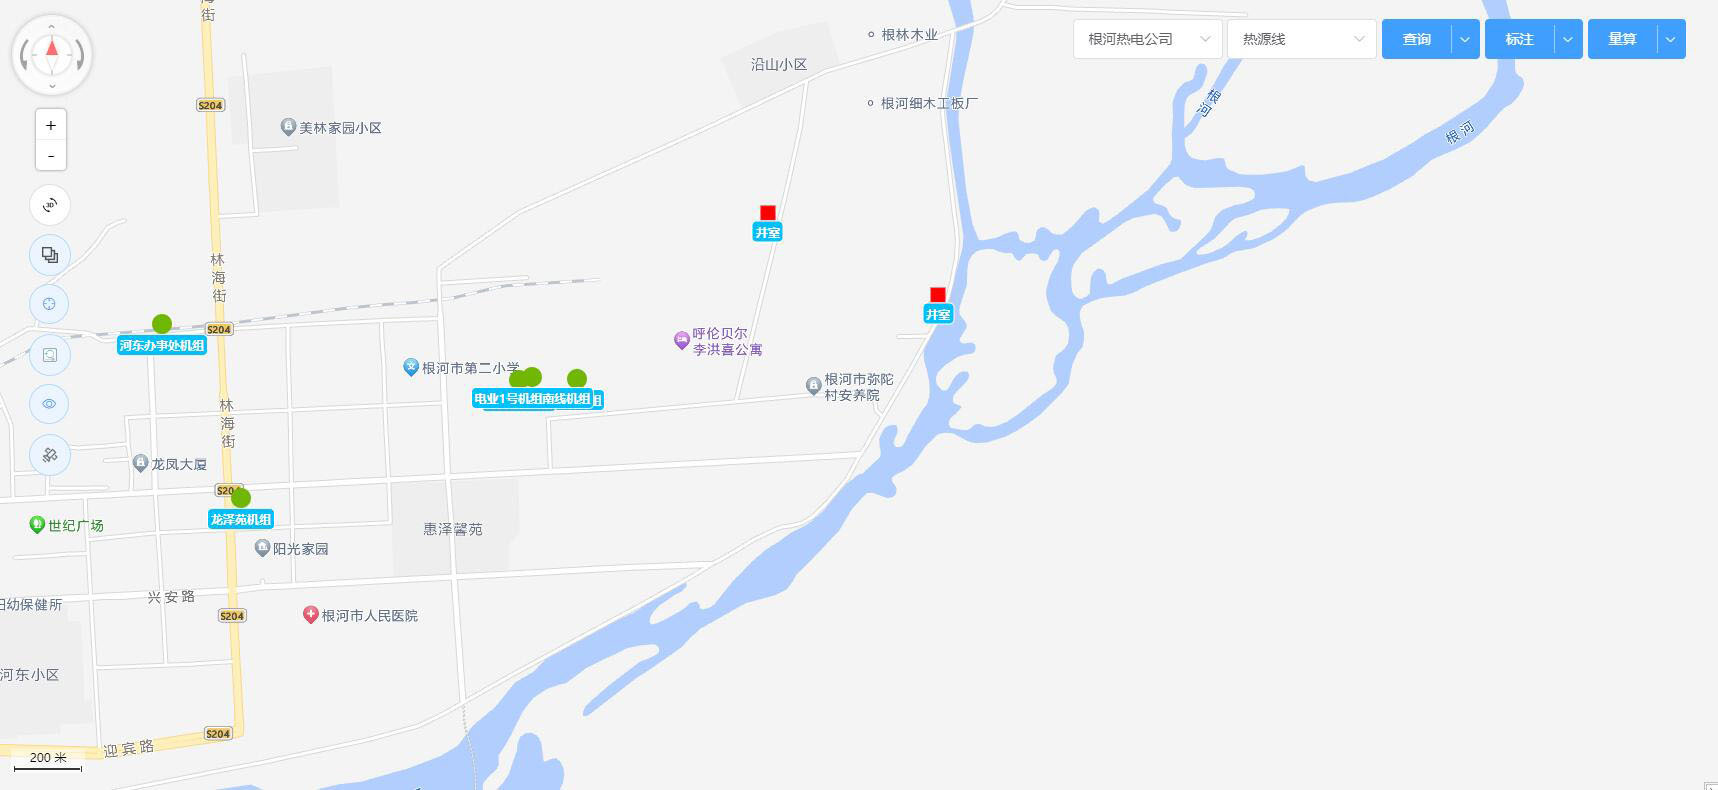Click the locate crosshair tool
The image size is (1718, 790).
[50, 304]
